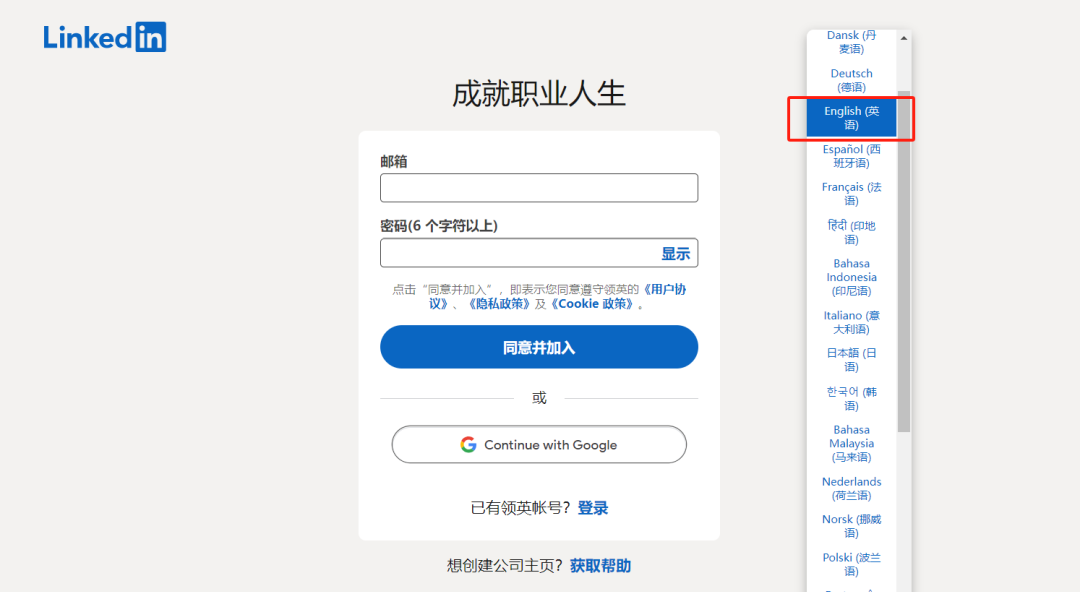Click the LinkedIn logo
This screenshot has height=592, width=1080.
coord(105,37)
